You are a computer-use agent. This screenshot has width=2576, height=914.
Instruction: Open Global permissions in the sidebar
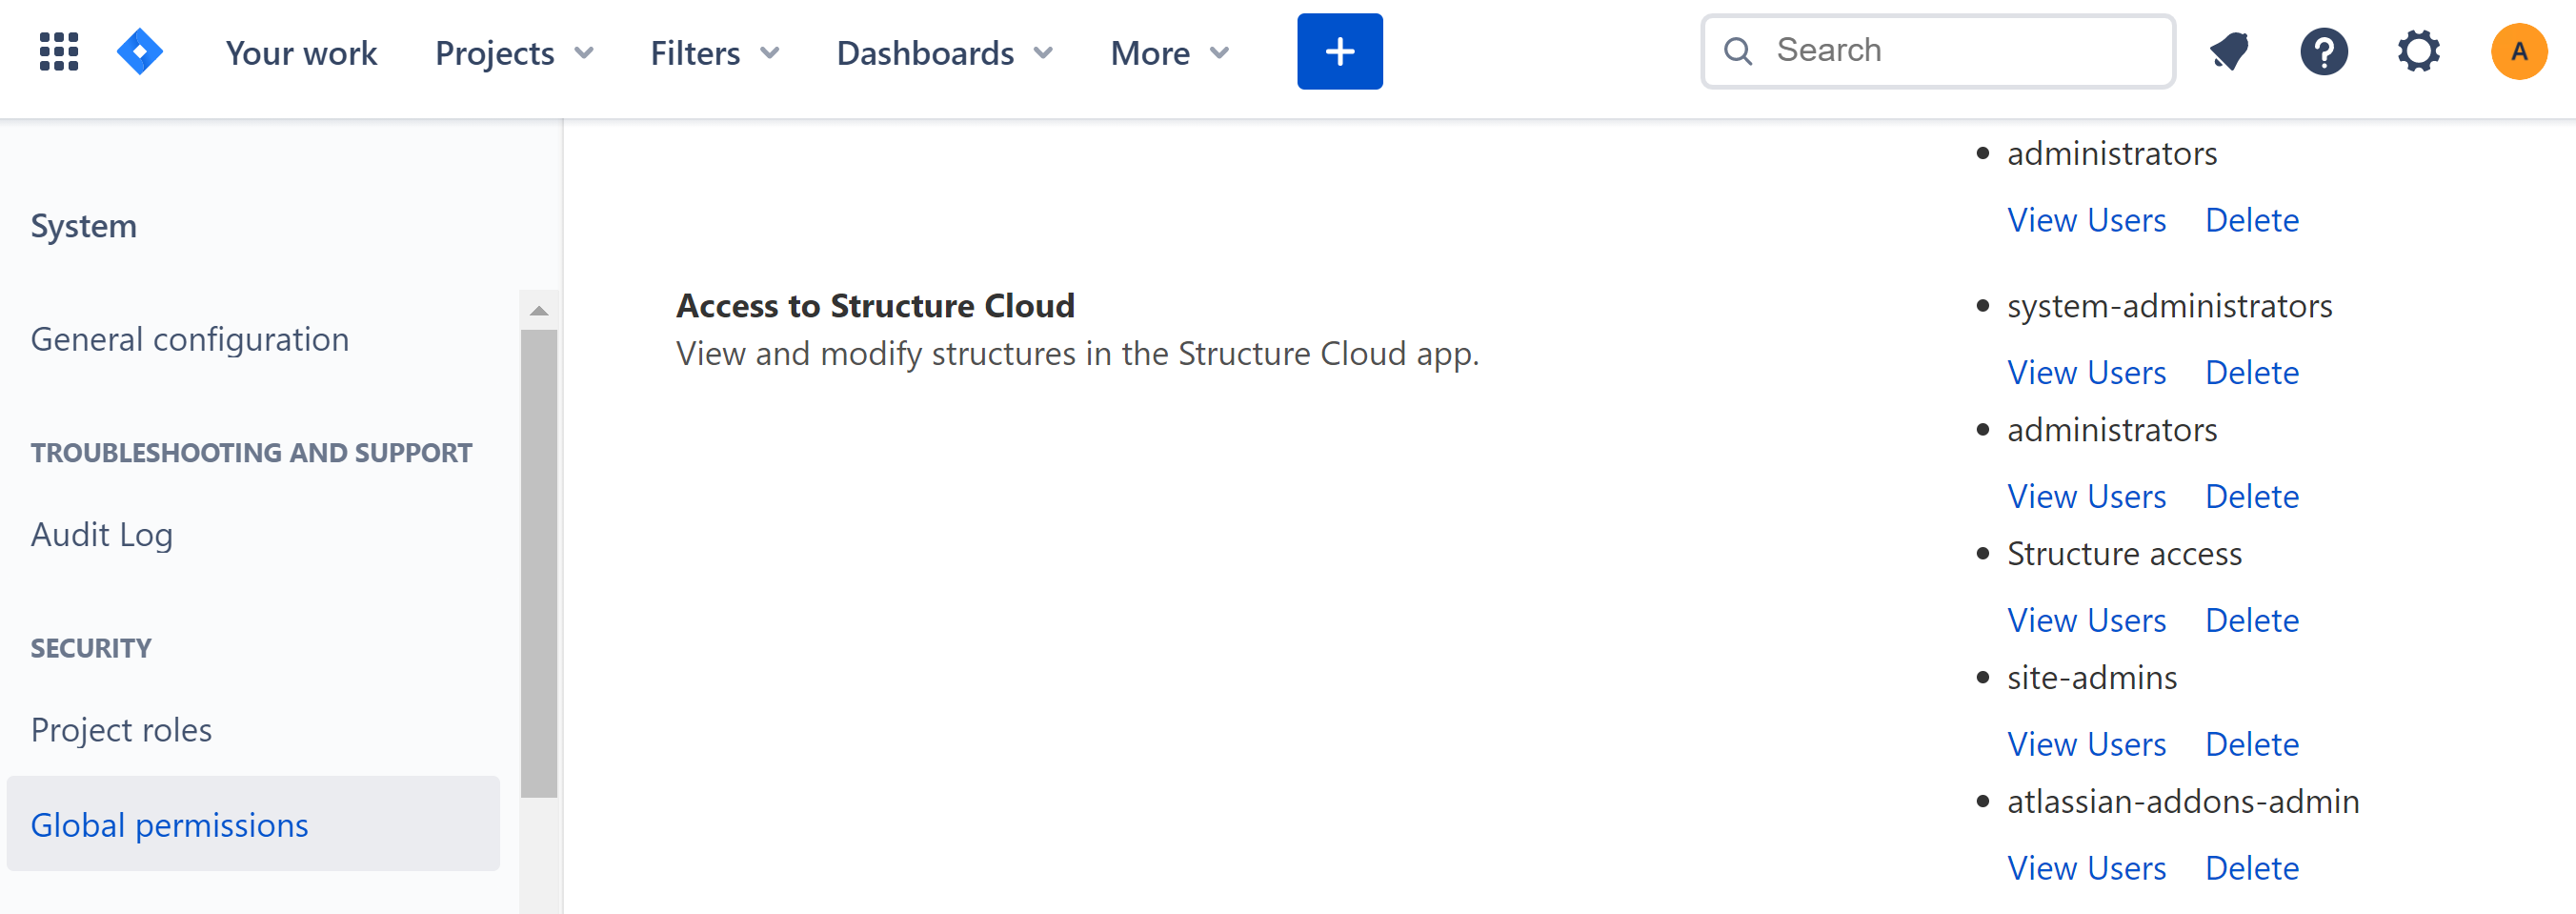[169, 824]
